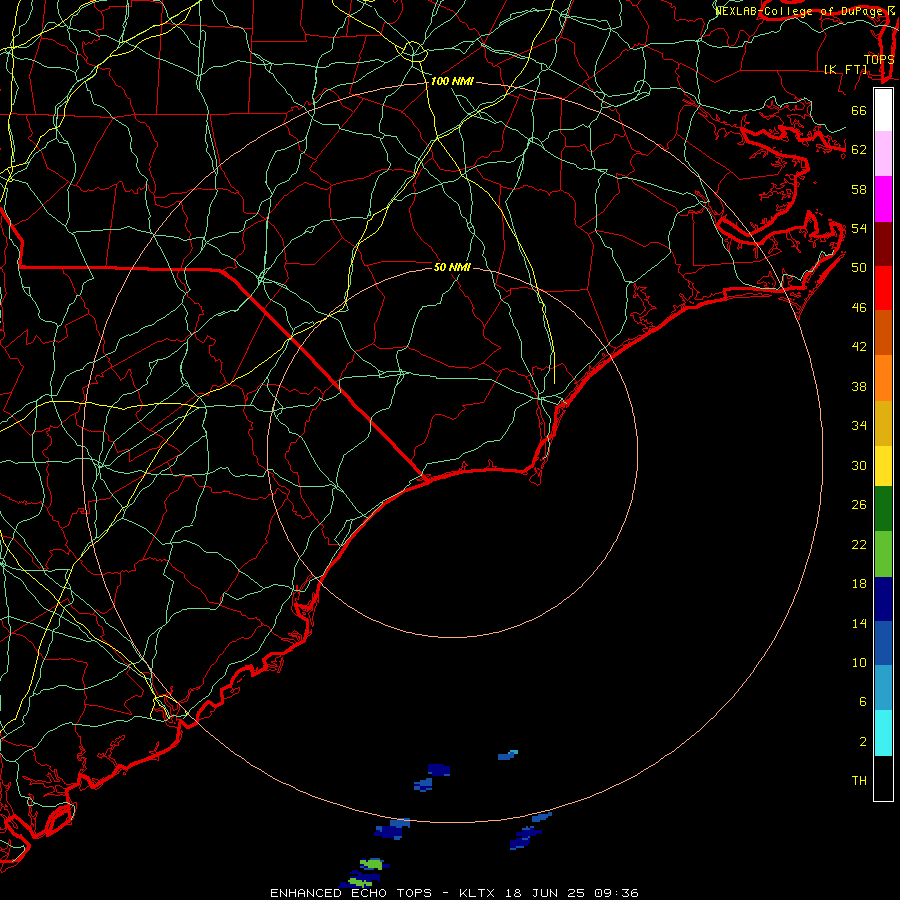Click the 'ENHANCED ECHO TOPS' caption text
This screenshot has height=900, width=900.
[350, 893]
